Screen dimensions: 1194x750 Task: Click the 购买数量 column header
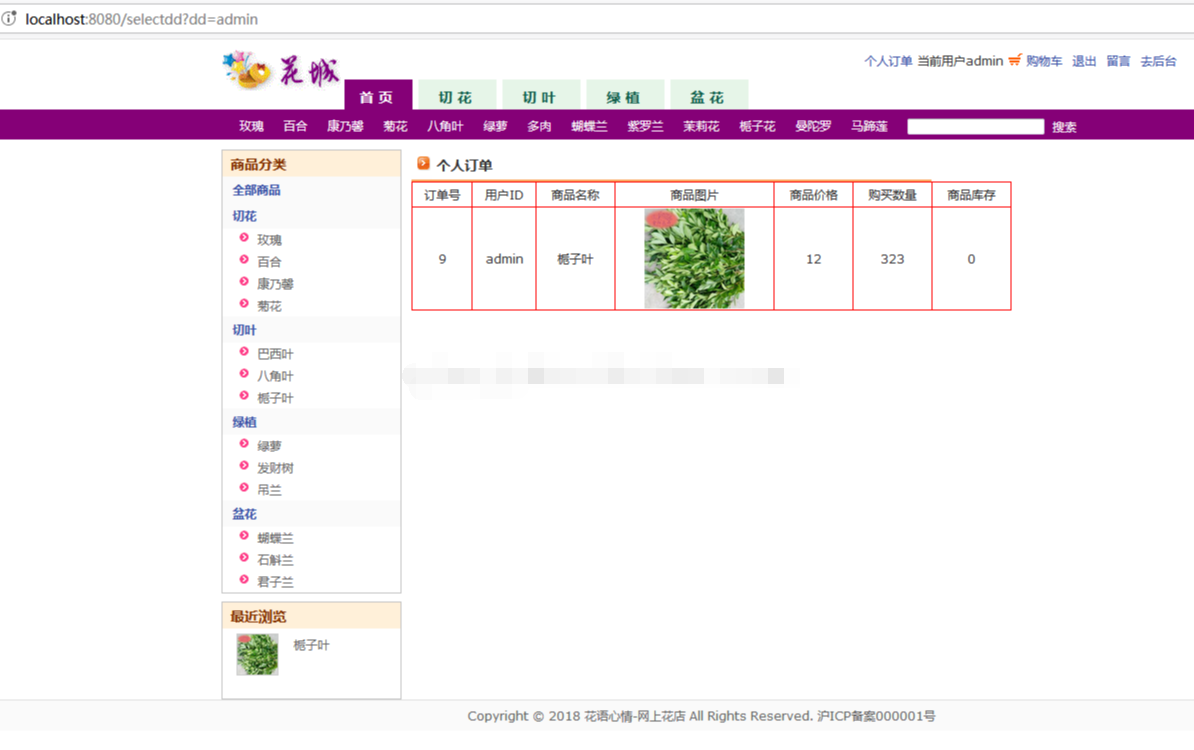pyautogui.click(x=892, y=196)
